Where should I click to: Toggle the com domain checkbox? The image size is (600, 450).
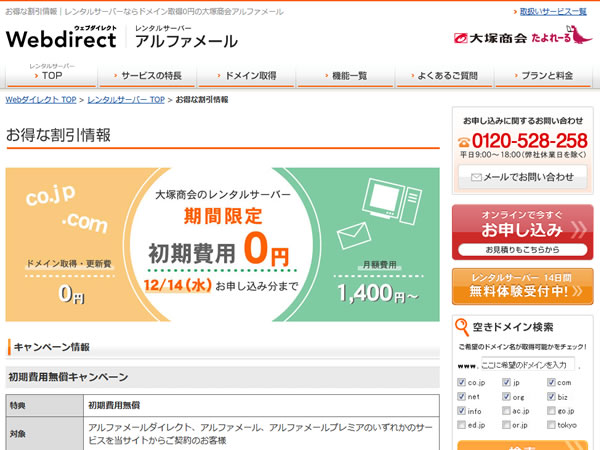tap(551, 382)
